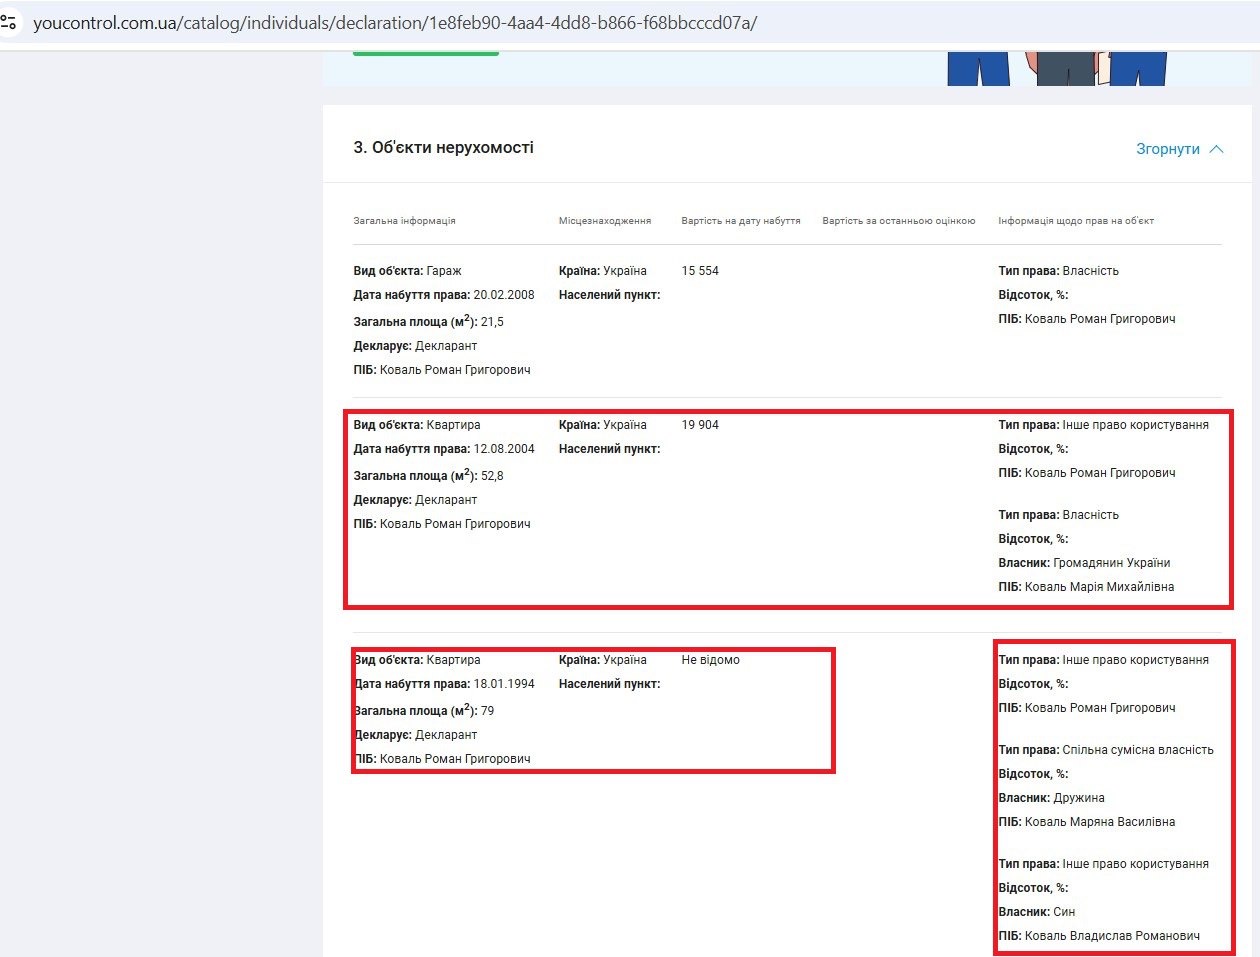Viewport: 1260px width, 957px height.
Task: Click owner name 'Коваль Марія Михайлівна'
Action: (x=1099, y=587)
